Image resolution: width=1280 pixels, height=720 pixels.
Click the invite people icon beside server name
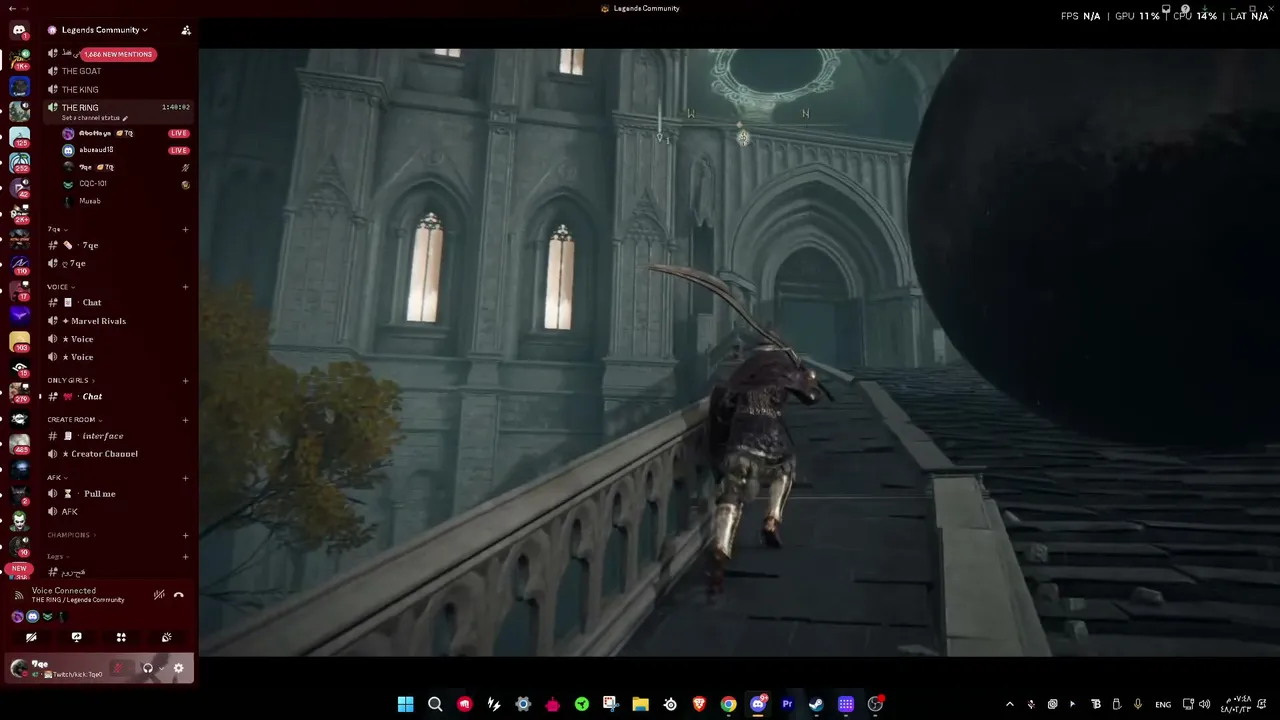[186, 30]
